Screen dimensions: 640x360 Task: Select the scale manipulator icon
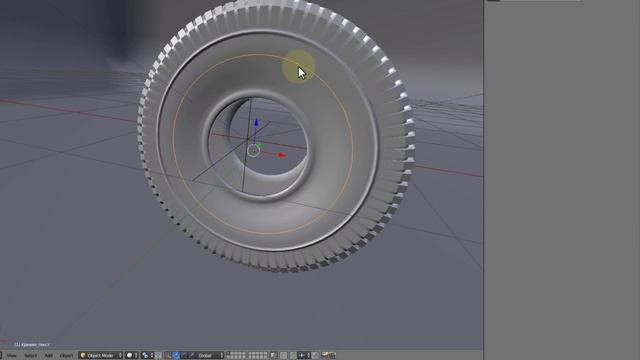point(191,356)
